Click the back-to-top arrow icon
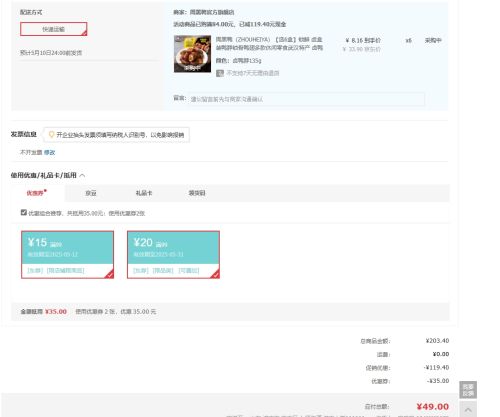Image resolution: width=500 pixels, height=417 pixels. pos(468,410)
